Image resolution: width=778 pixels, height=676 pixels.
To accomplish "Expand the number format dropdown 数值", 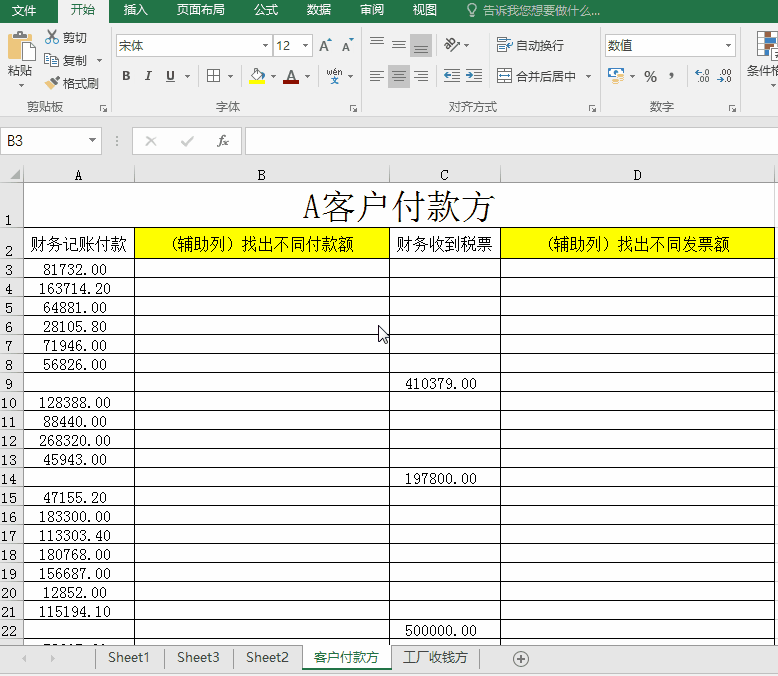I will (728, 46).
